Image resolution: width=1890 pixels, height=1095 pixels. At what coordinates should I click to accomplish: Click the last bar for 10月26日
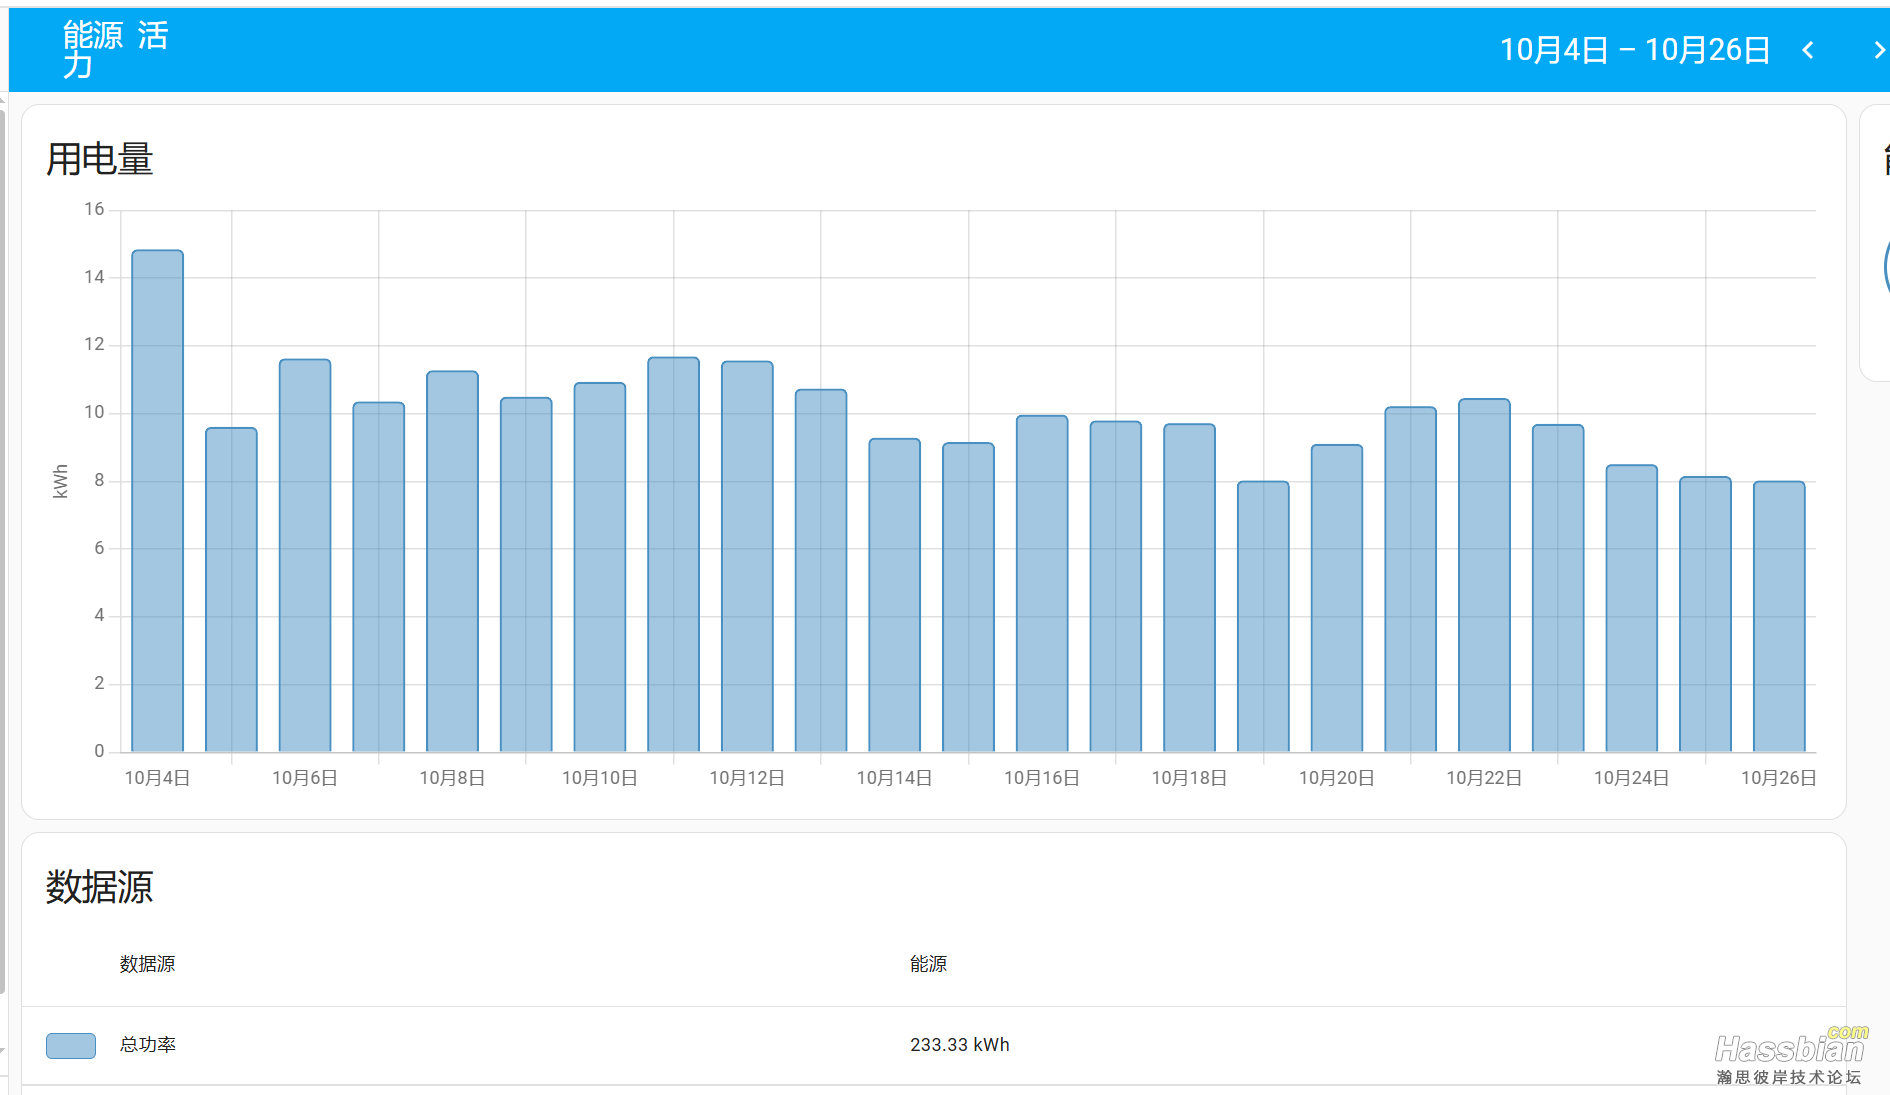pyautogui.click(x=1779, y=616)
